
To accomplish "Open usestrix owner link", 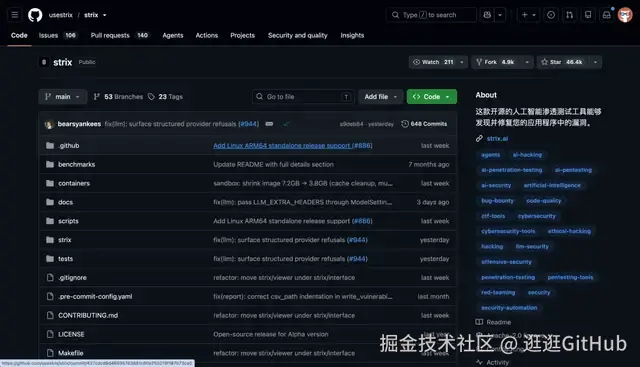I will click(60, 15).
